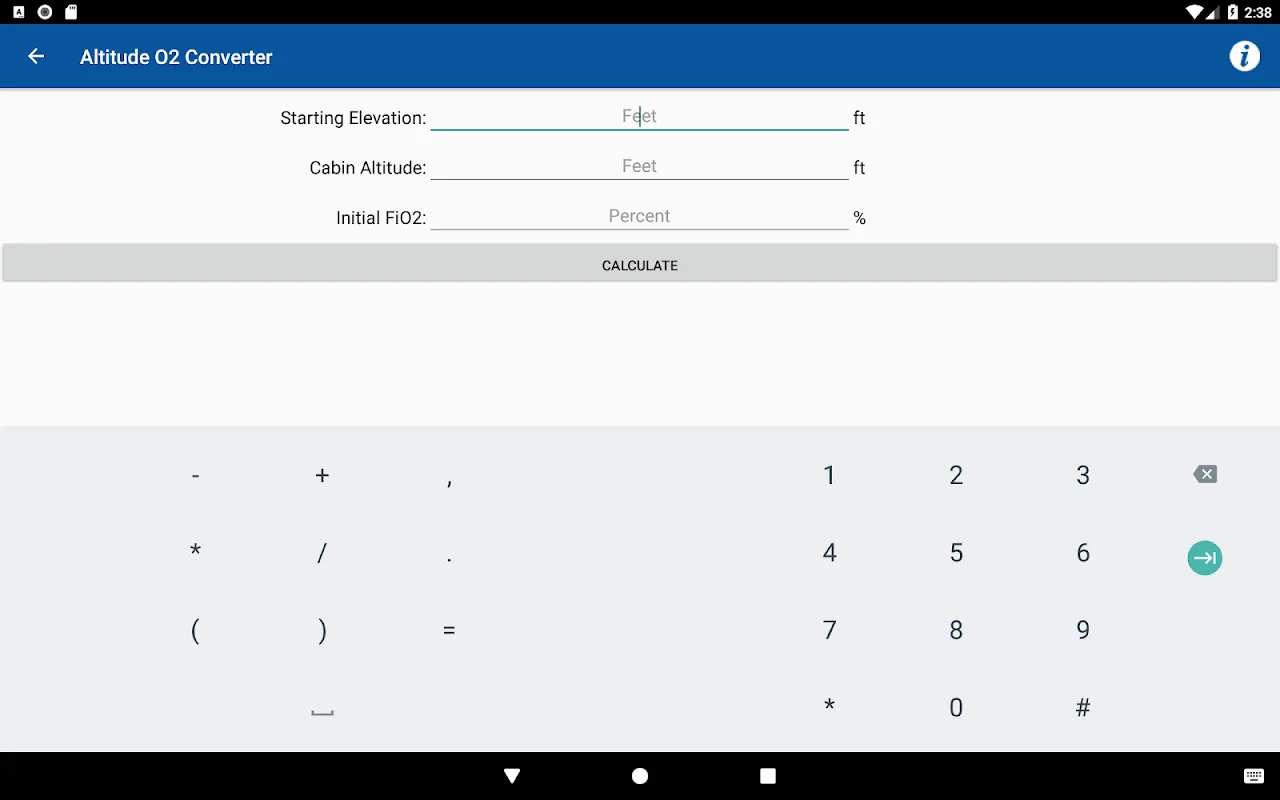Tap the Wi-Fi status icon
Screen dimensions: 1280x800
[x=1194, y=12]
